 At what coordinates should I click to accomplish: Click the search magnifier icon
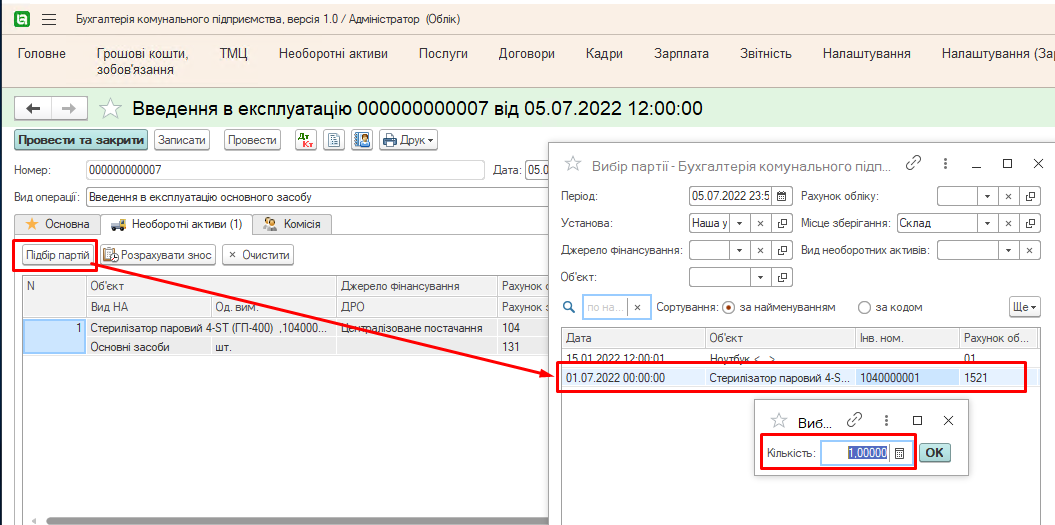(x=570, y=307)
